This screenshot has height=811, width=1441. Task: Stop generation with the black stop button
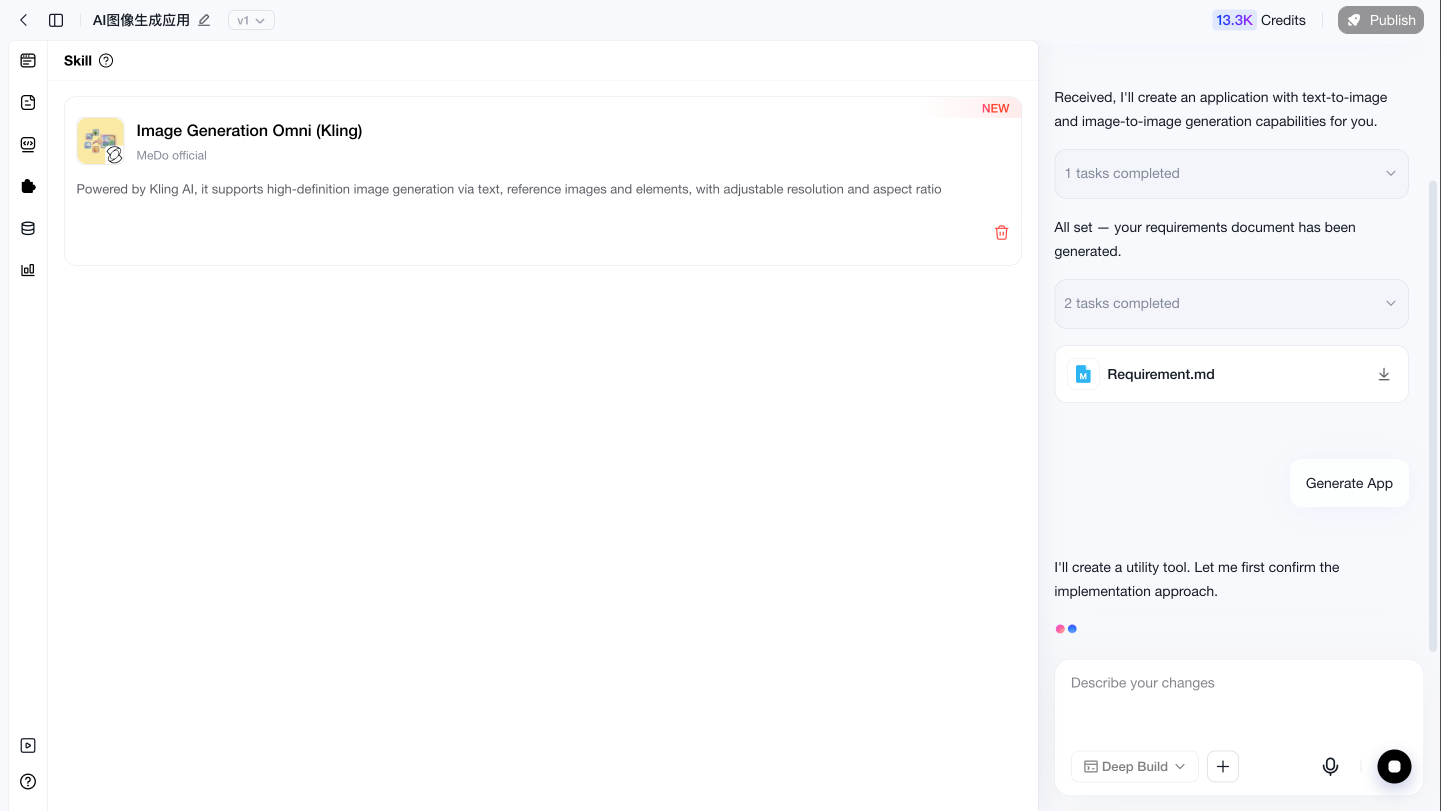pos(1394,766)
